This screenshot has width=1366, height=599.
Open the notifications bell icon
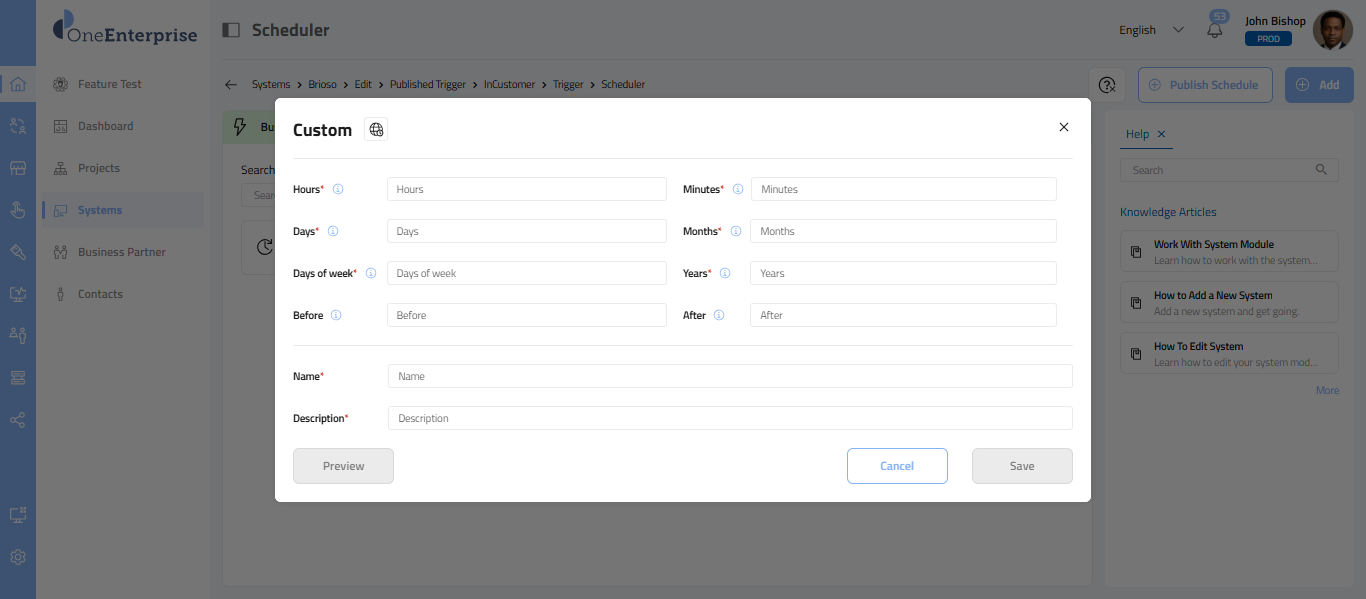click(1215, 30)
